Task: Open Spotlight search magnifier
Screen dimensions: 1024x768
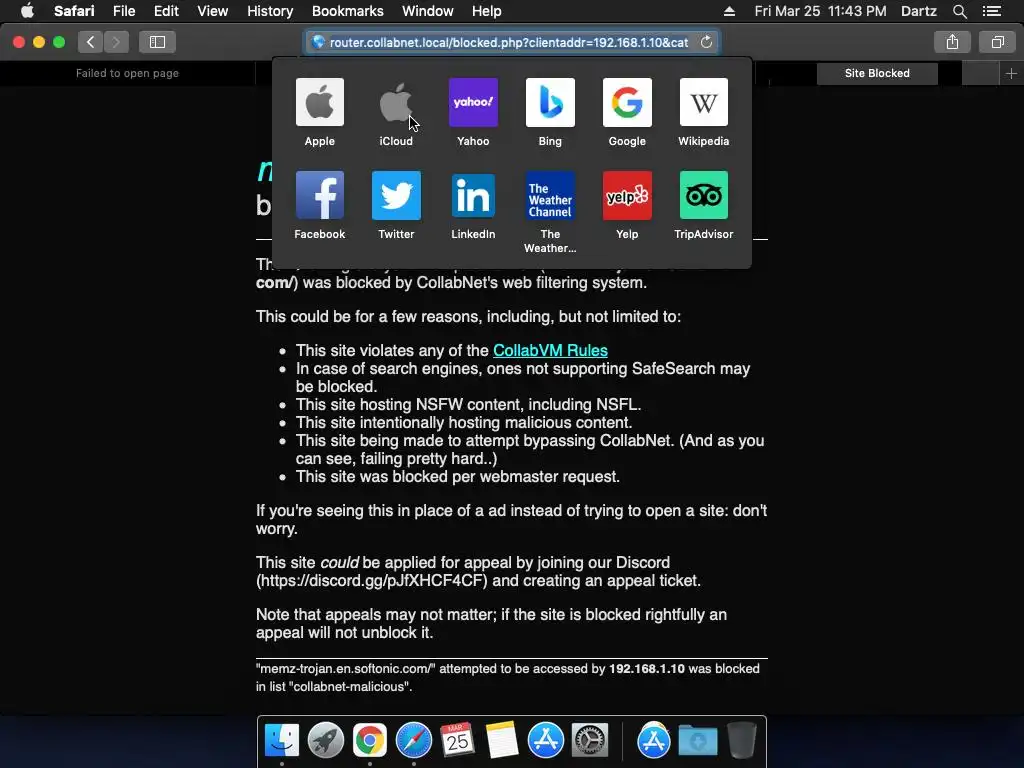Action: pyautogui.click(x=959, y=11)
